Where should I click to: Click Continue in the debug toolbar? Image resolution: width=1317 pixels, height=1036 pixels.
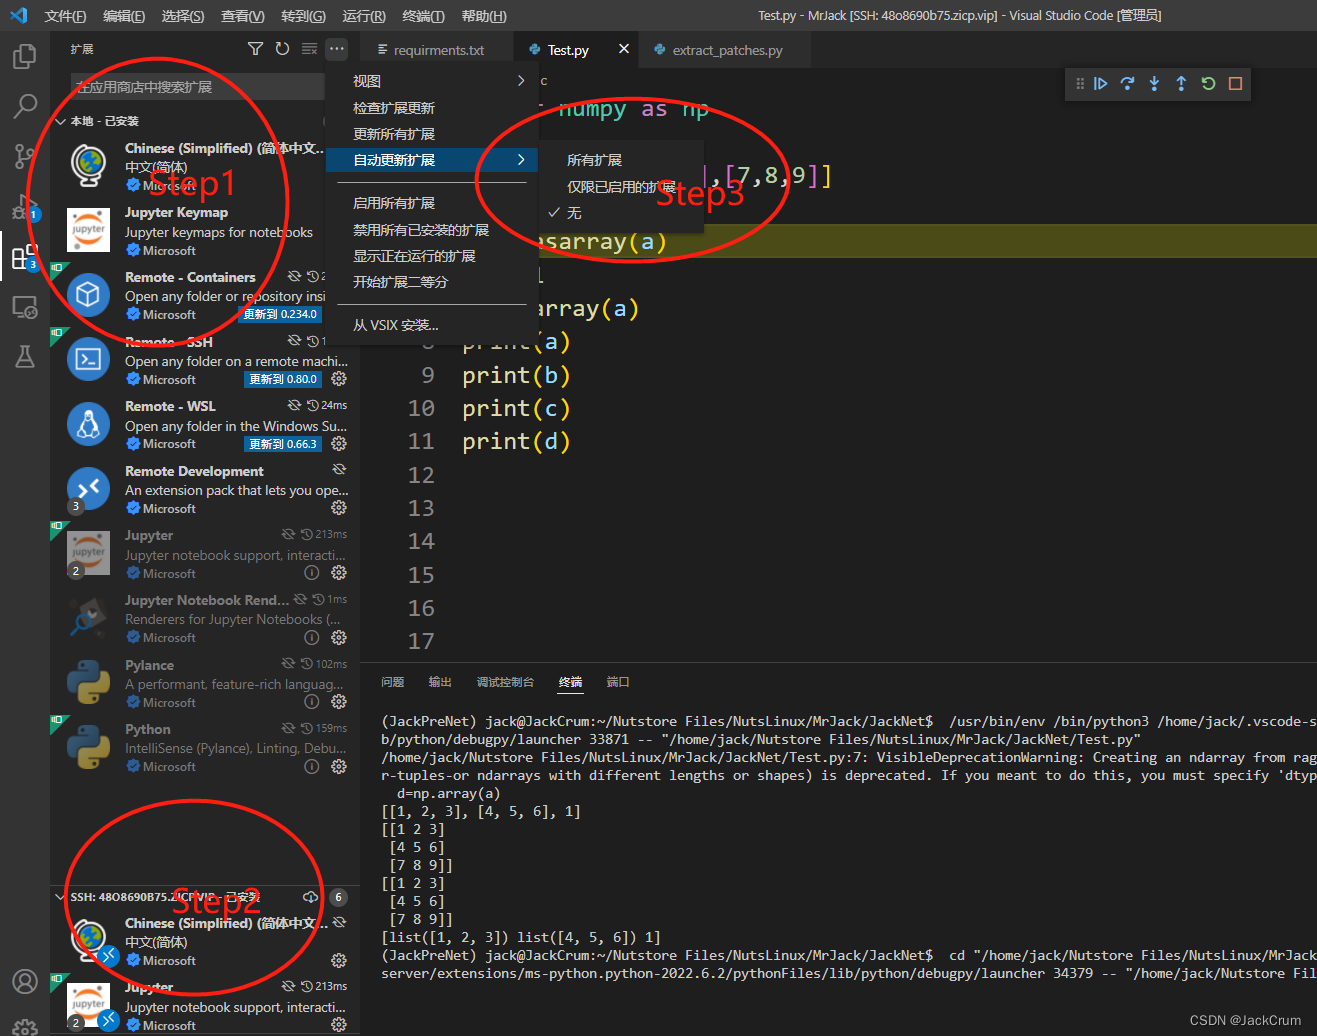pos(1100,84)
